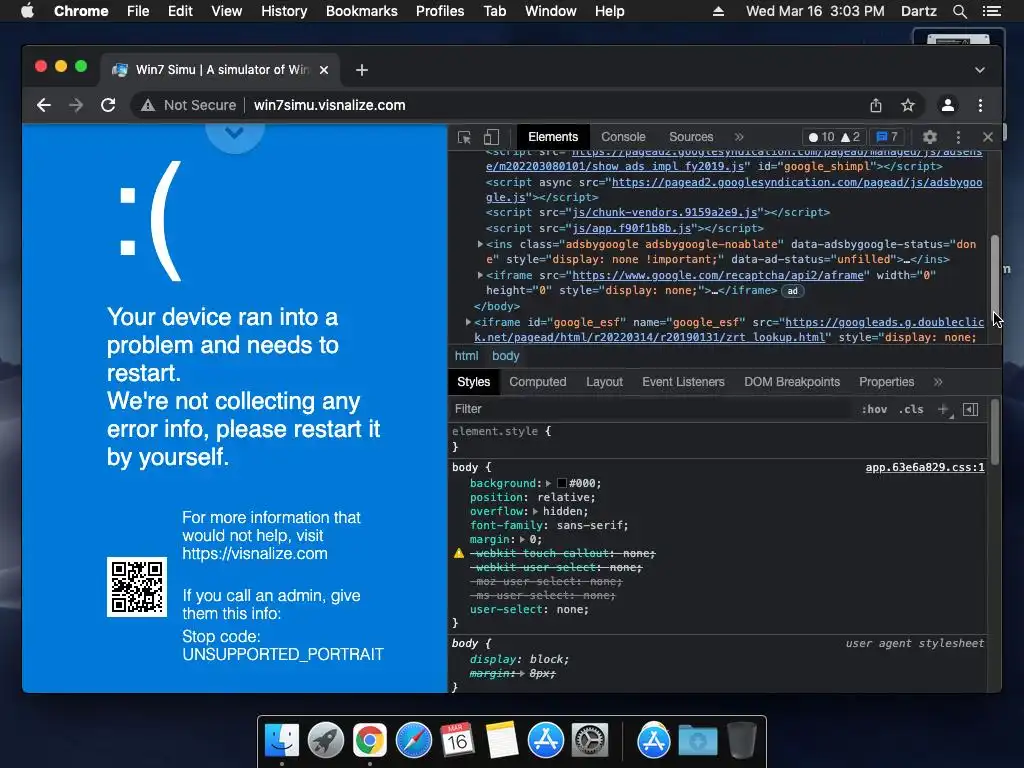Screen dimensions: 1024x768
Task: Launch Finder from the Dock
Action: [282, 740]
